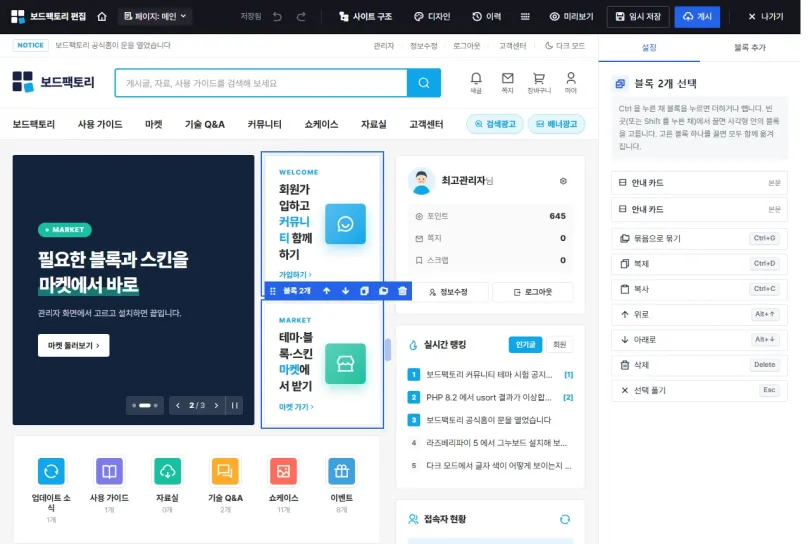Click 삭제 (Delete) in the panel
Image resolution: width=810 pixels, height=544 pixels.
coord(699,365)
